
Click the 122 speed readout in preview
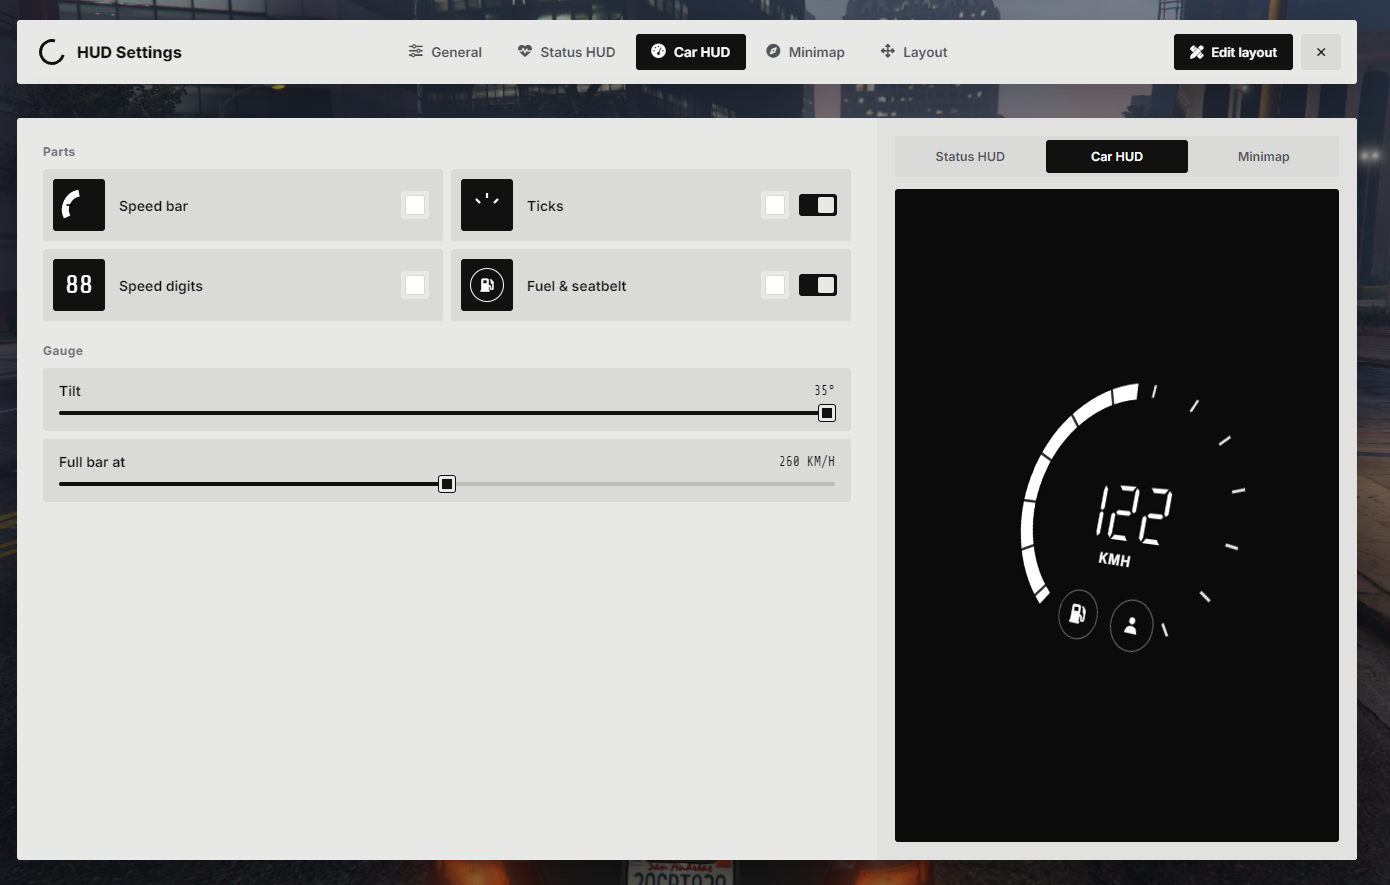click(1134, 514)
